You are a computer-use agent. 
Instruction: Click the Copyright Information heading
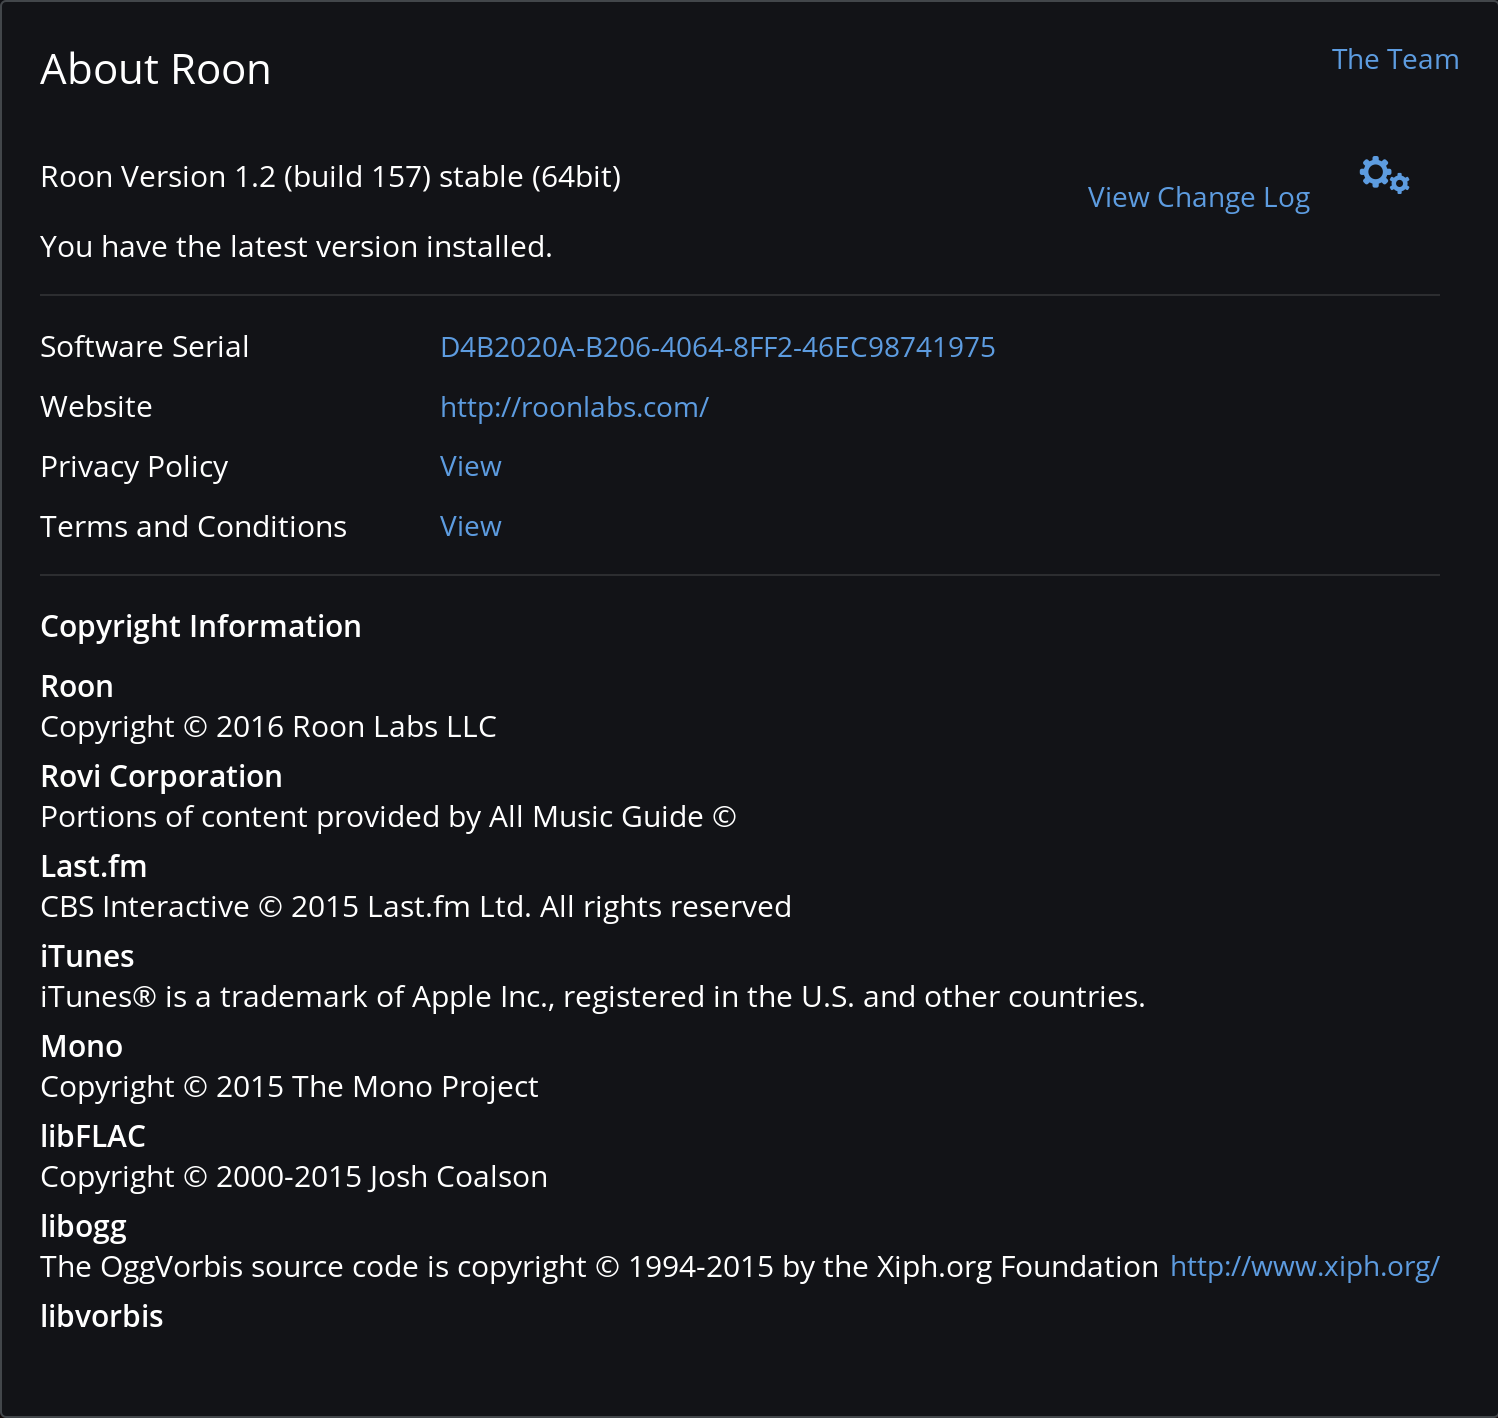tap(200, 627)
